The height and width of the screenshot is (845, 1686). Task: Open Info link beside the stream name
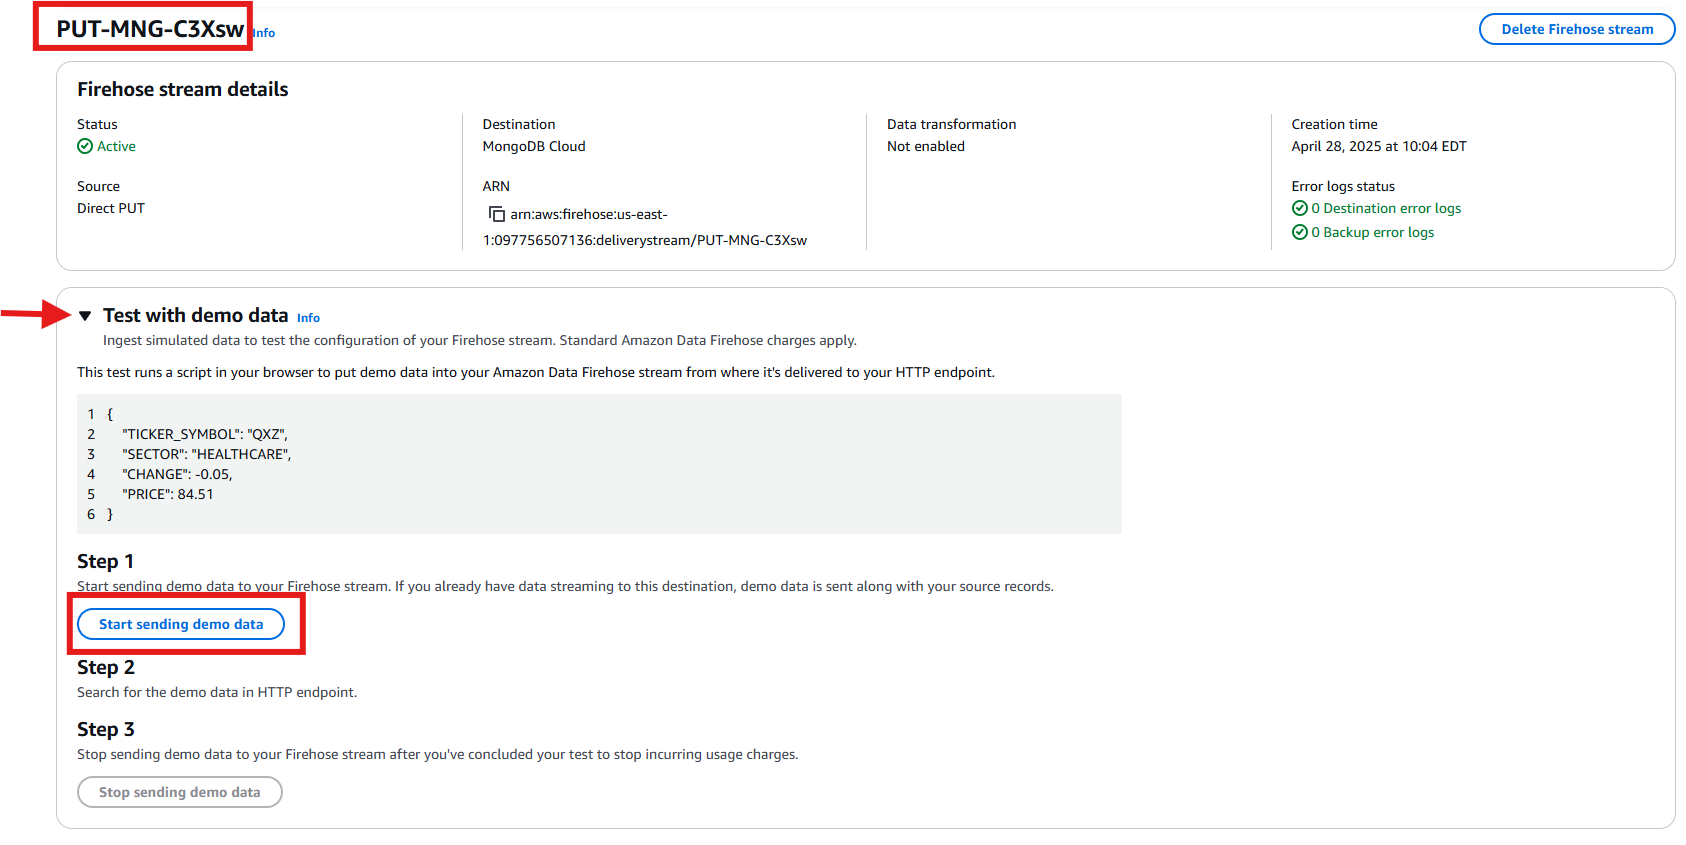pos(264,33)
